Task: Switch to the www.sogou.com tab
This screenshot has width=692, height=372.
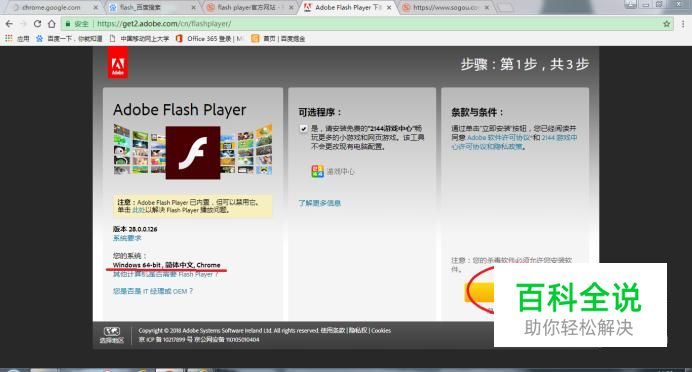Action: [x=446, y=8]
